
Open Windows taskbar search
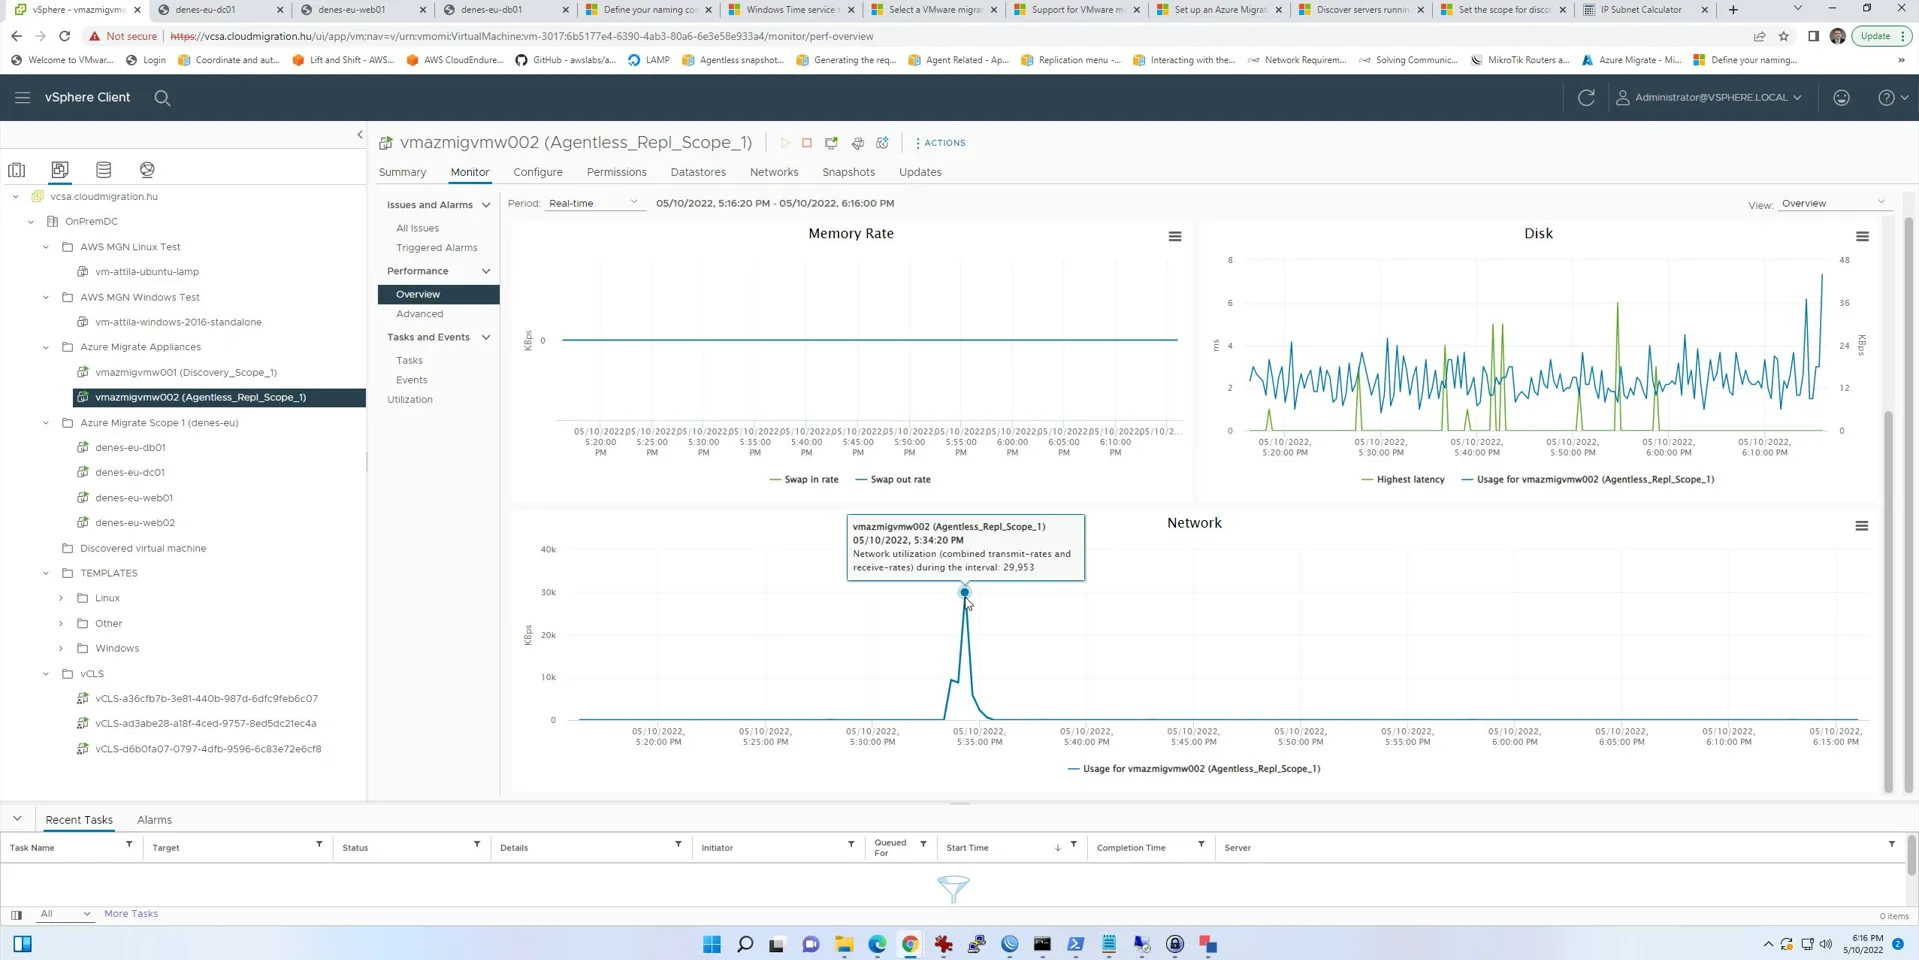pyautogui.click(x=745, y=944)
